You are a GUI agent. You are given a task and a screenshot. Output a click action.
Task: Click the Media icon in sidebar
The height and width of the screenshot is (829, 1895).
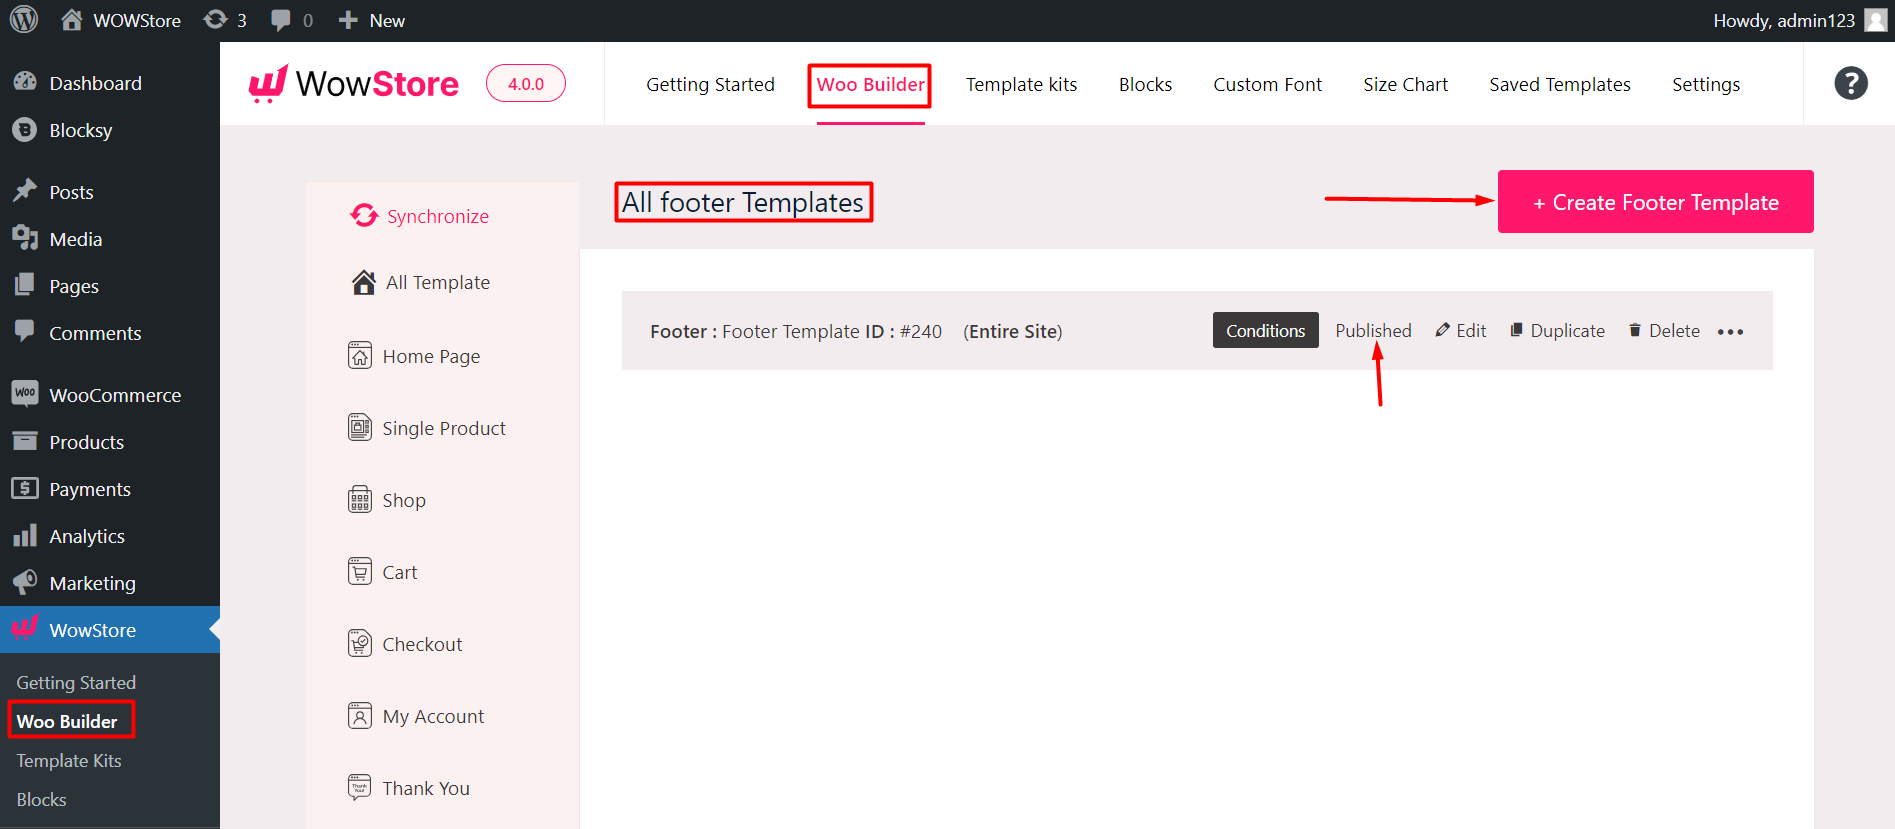(x=25, y=238)
